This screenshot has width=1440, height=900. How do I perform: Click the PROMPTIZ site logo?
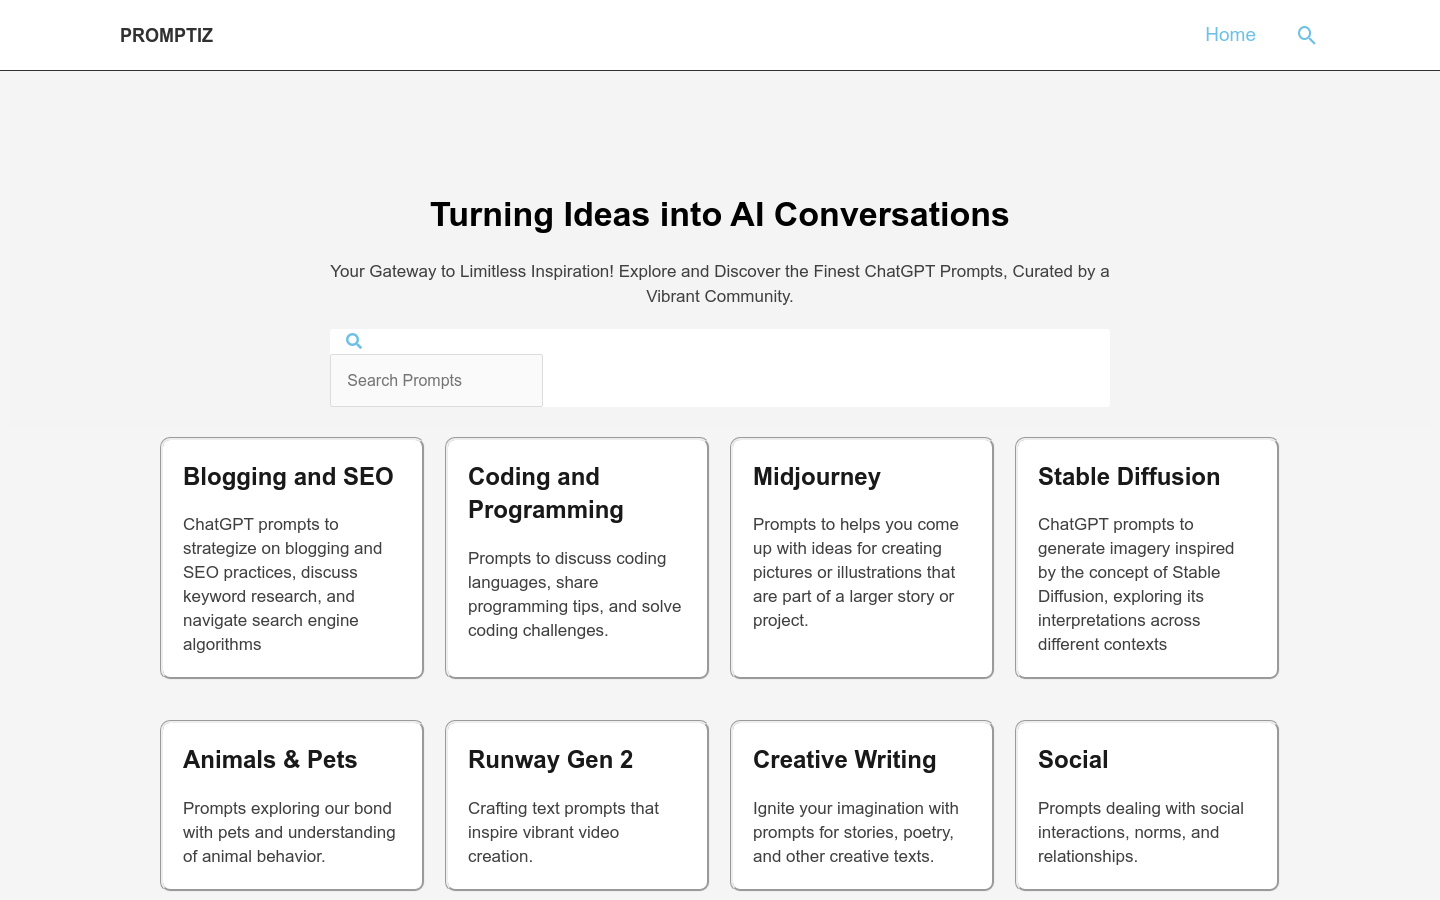coord(166,35)
